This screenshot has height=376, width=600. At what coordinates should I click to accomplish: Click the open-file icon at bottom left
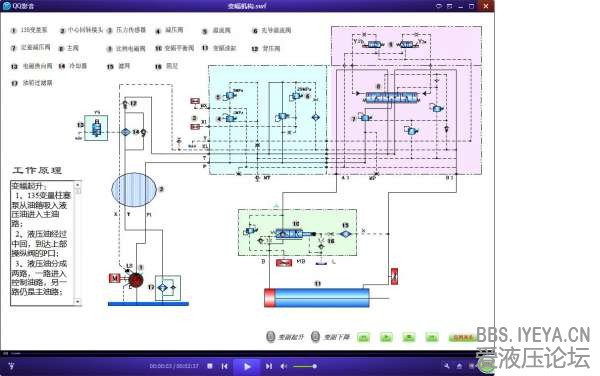11,366
